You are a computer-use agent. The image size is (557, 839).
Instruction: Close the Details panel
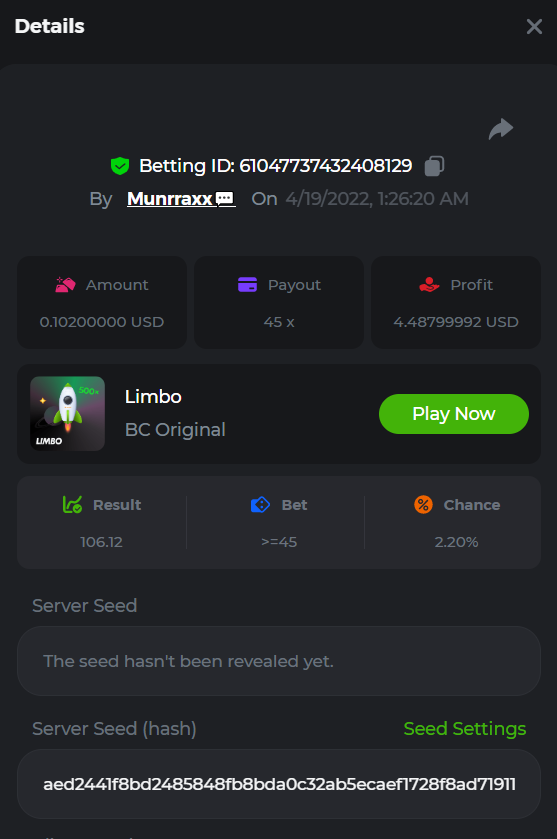[534, 26]
